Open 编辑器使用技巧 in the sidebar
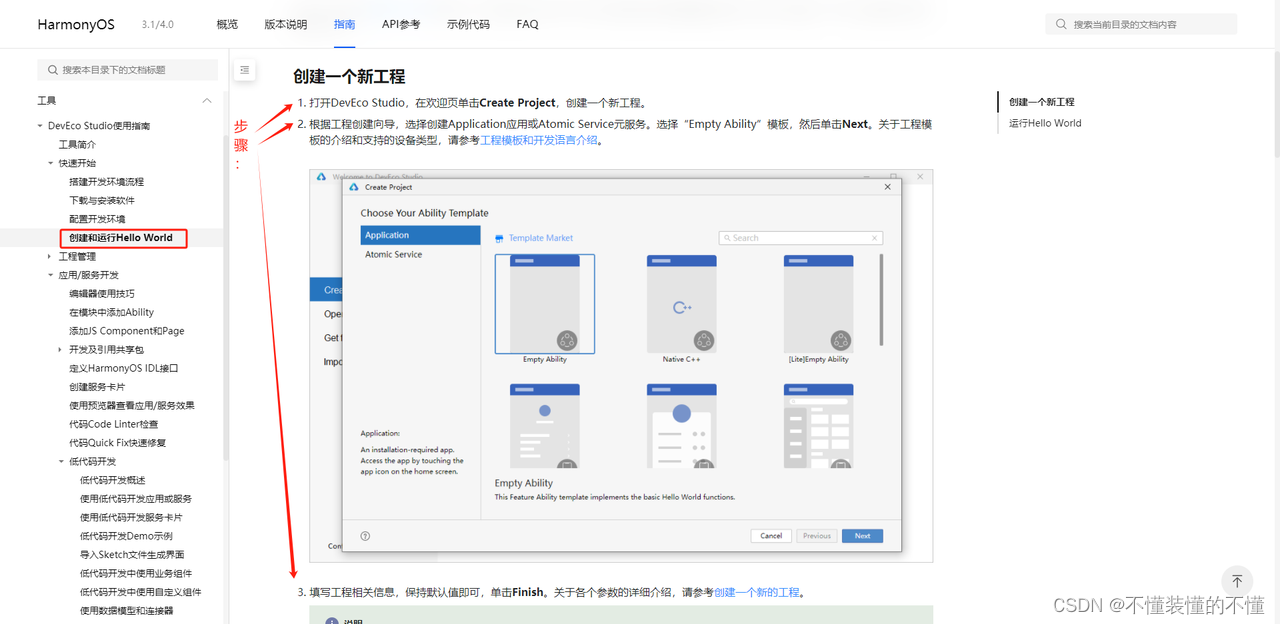1280x624 pixels. [102, 294]
